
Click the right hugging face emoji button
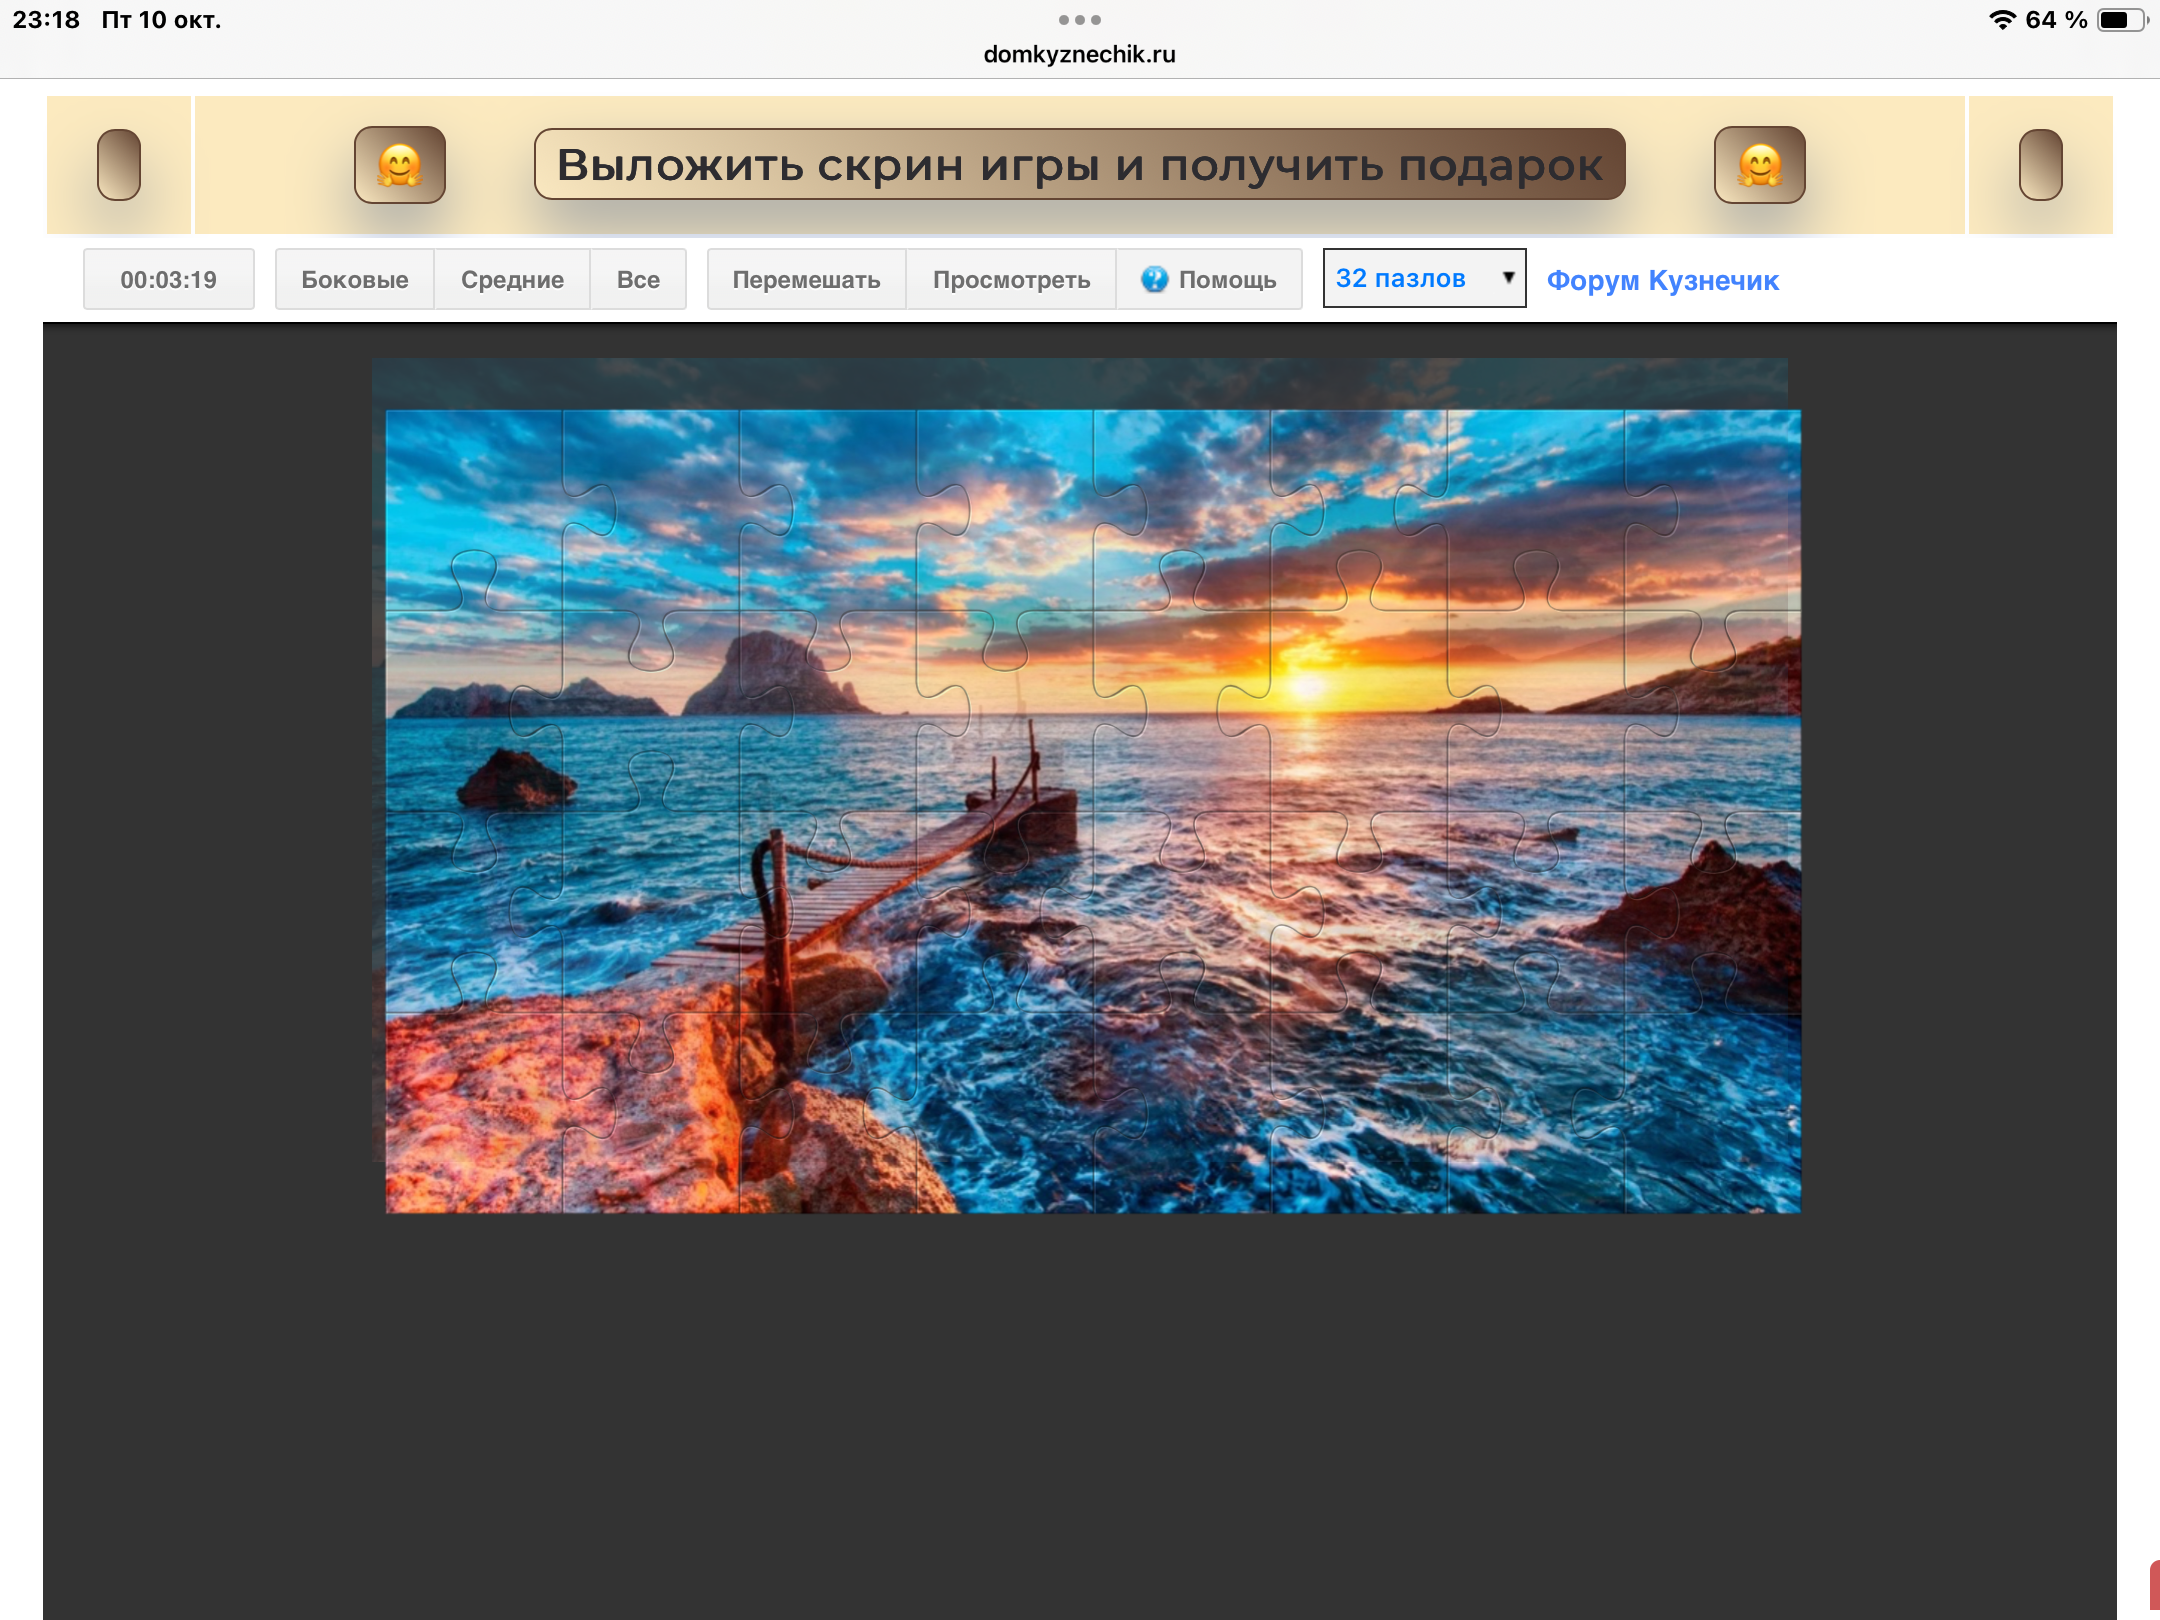1759,165
